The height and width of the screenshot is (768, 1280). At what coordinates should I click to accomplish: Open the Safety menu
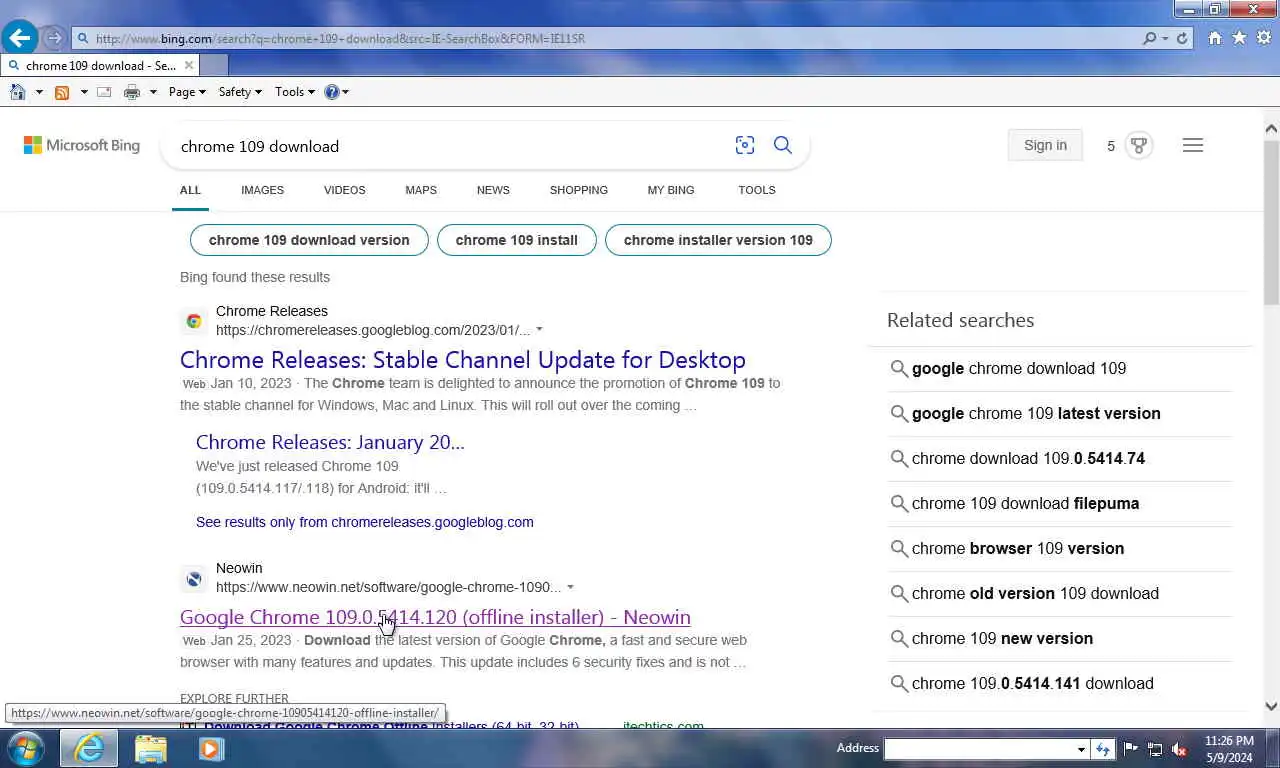pyautogui.click(x=240, y=92)
